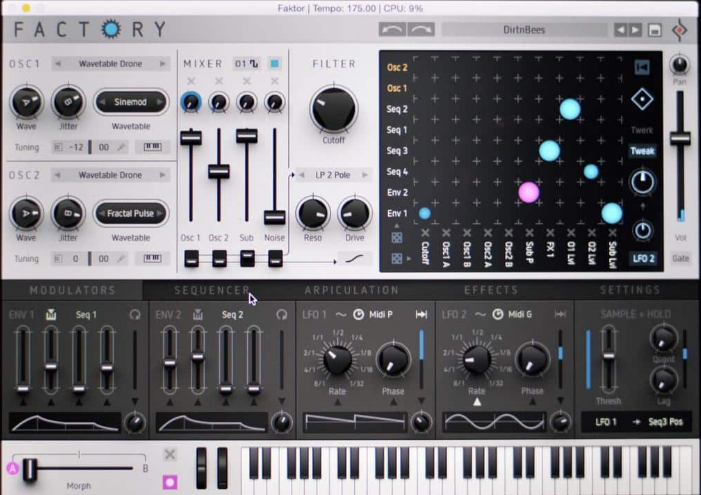Screen dimensions: 701x495
Task: Click the Tweak button
Action: point(642,151)
